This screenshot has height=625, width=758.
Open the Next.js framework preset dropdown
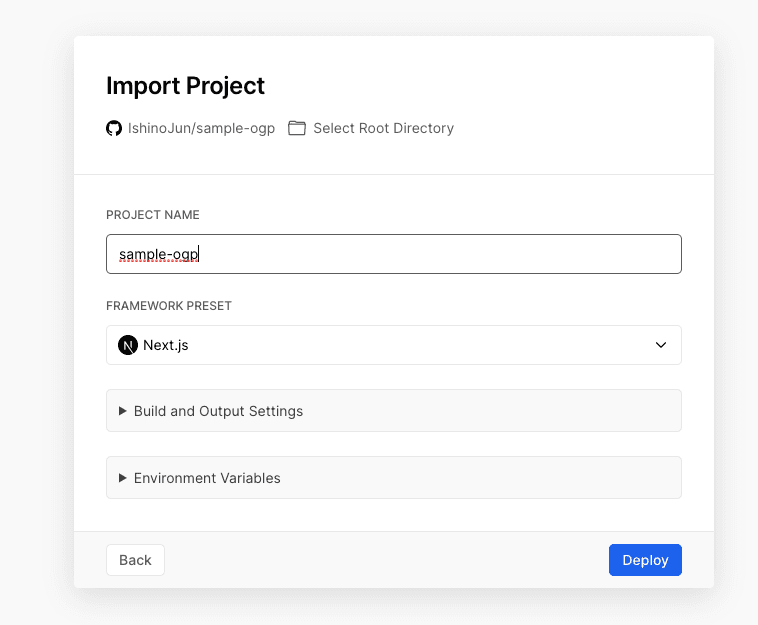pos(394,345)
